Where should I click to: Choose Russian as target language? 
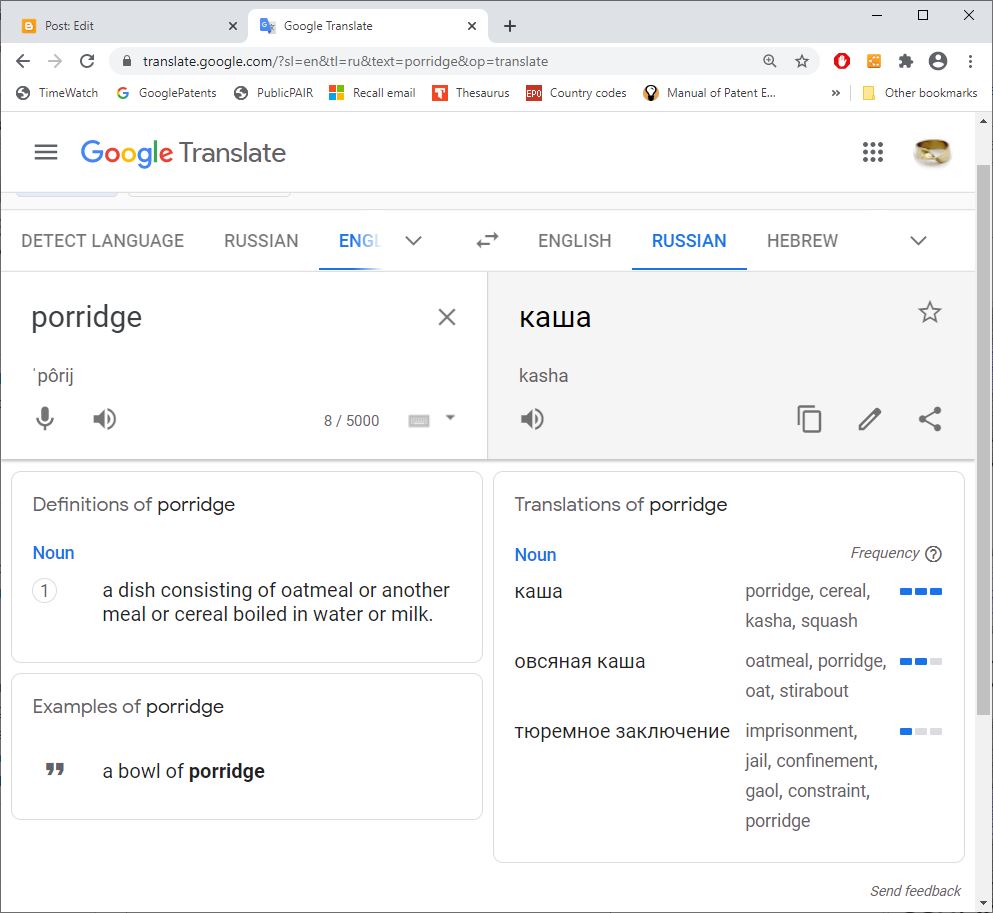[x=689, y=241]
